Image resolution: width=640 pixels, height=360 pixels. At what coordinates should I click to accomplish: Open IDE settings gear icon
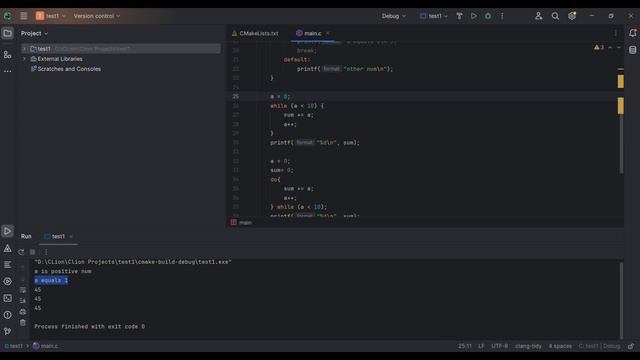(x=572, y=16)
